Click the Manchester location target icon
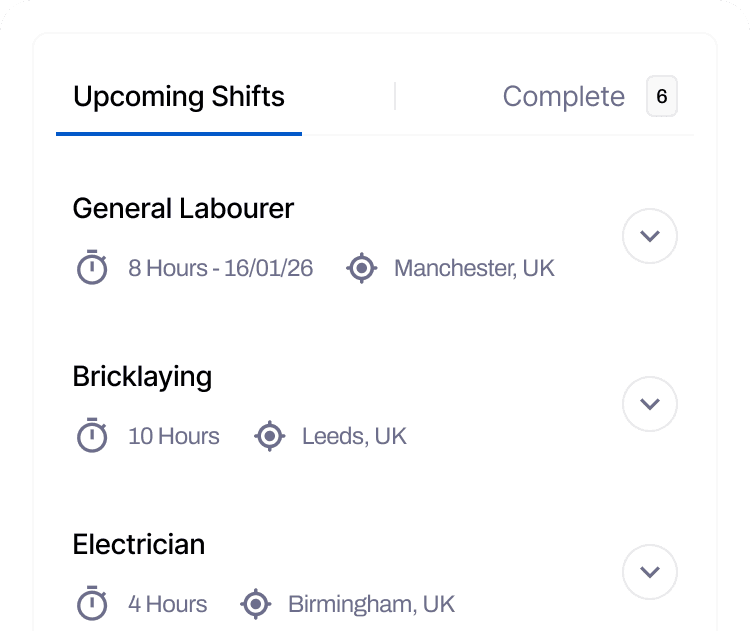Viewport: 750px width, 631px height. click(361, 268)
